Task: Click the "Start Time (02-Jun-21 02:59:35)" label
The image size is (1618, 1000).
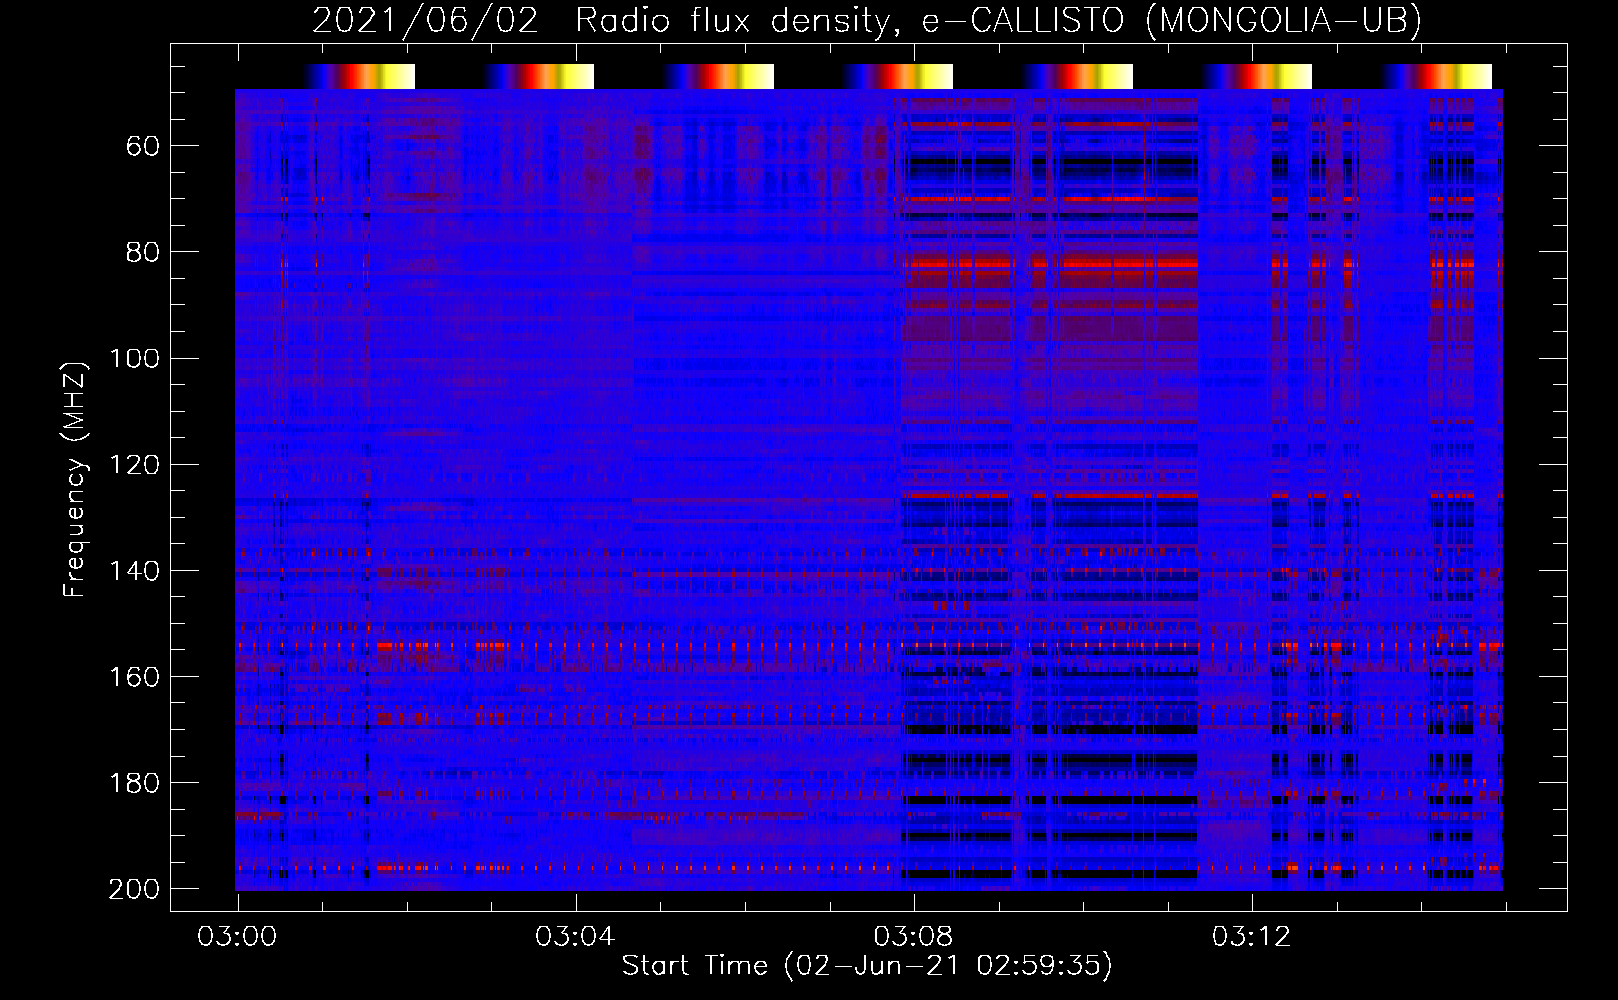Action: (x=867, y=965)
